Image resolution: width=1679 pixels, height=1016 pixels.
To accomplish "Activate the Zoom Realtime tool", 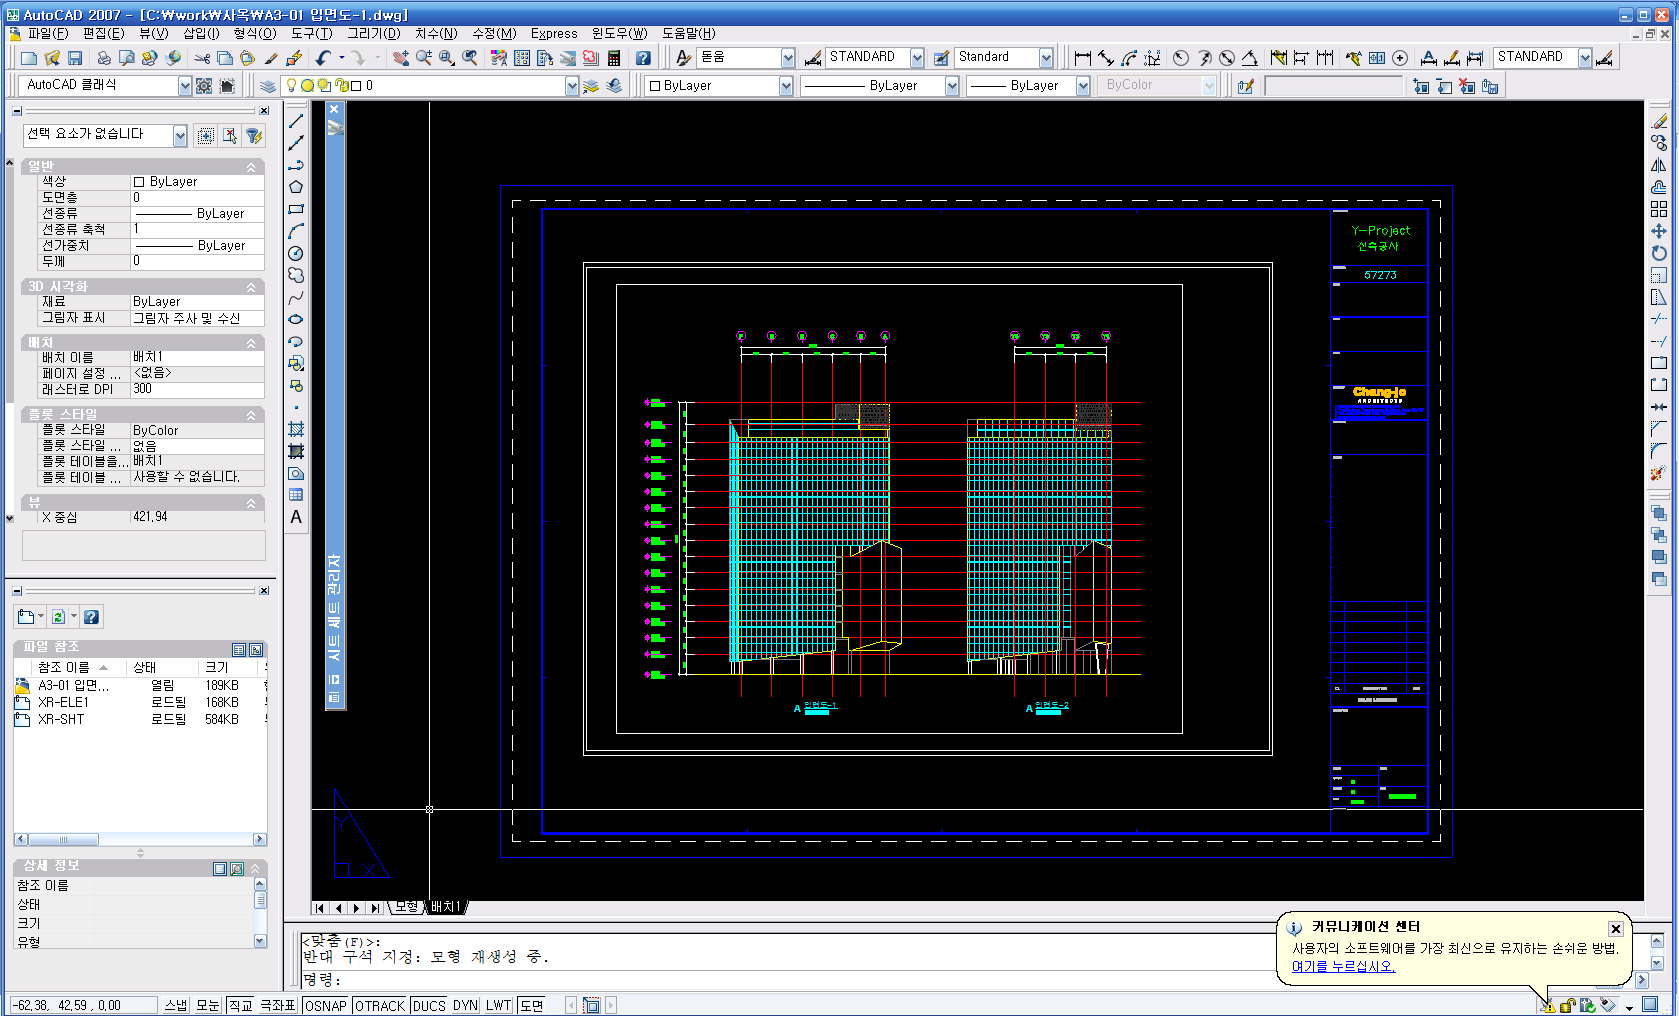I will point(424,58).
